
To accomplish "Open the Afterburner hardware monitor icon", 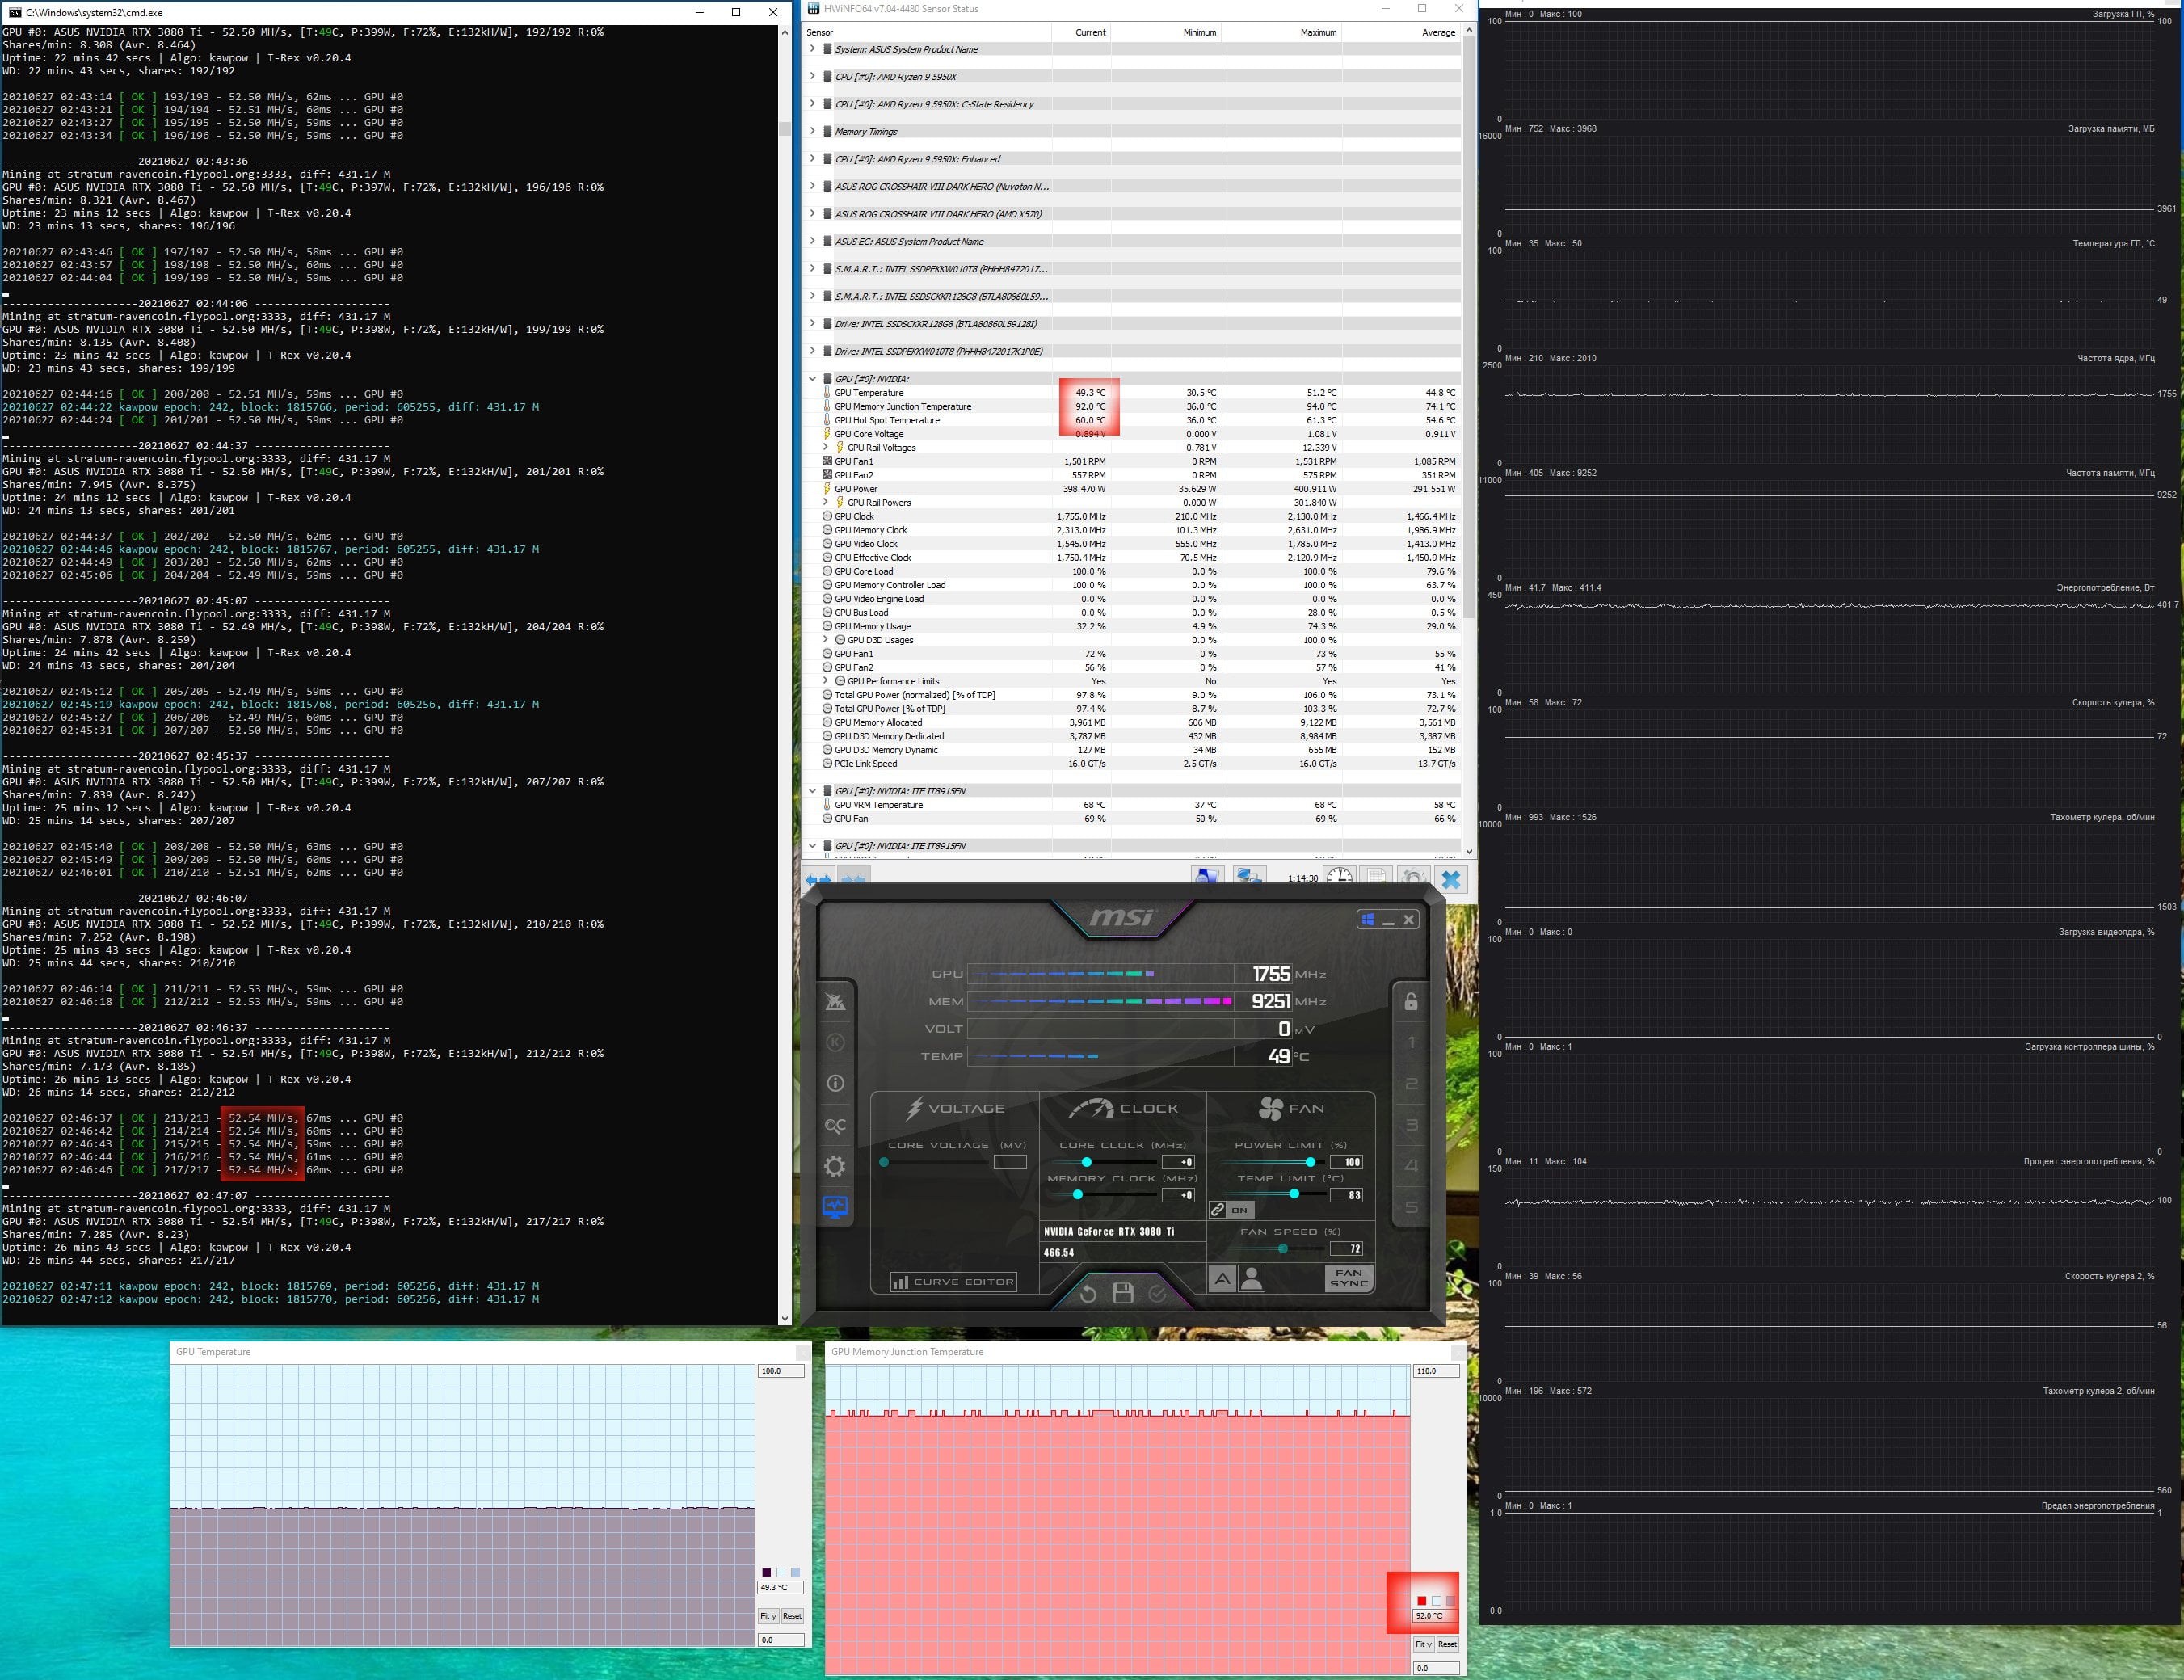I will coord(835,1207).
